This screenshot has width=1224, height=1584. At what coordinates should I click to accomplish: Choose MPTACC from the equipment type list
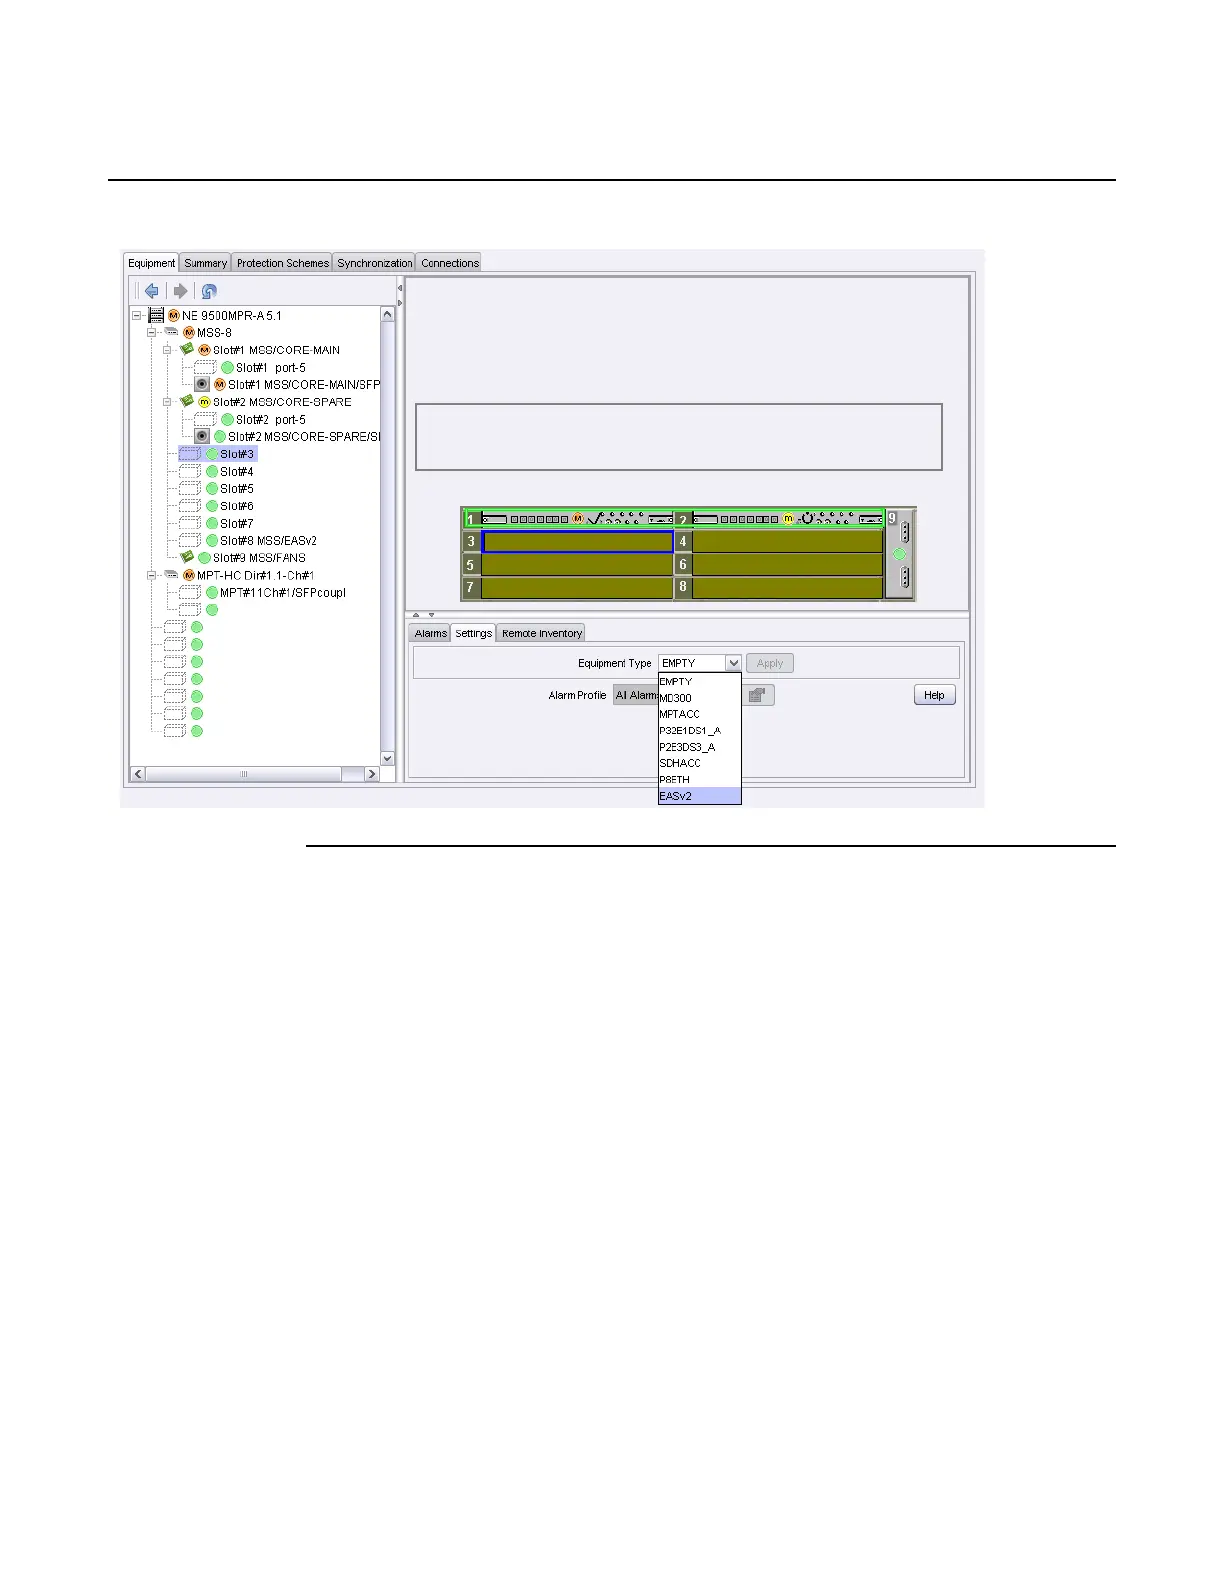(x=699, y=714)
